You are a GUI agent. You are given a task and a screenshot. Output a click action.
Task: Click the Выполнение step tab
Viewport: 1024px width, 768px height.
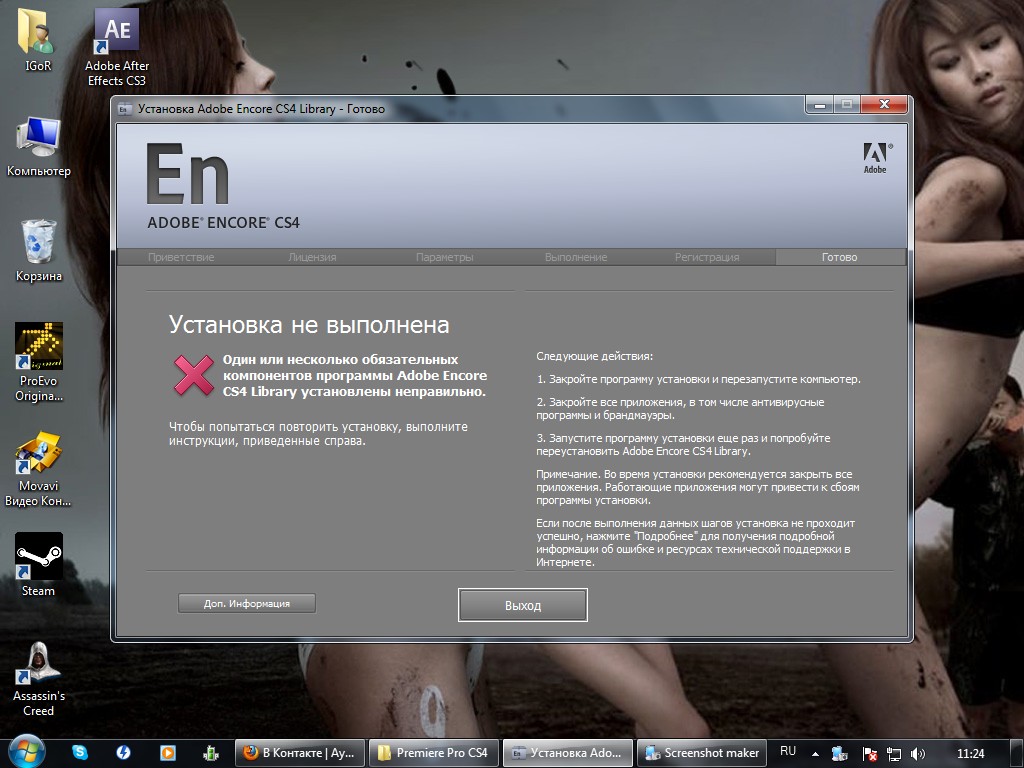point(576,257)
